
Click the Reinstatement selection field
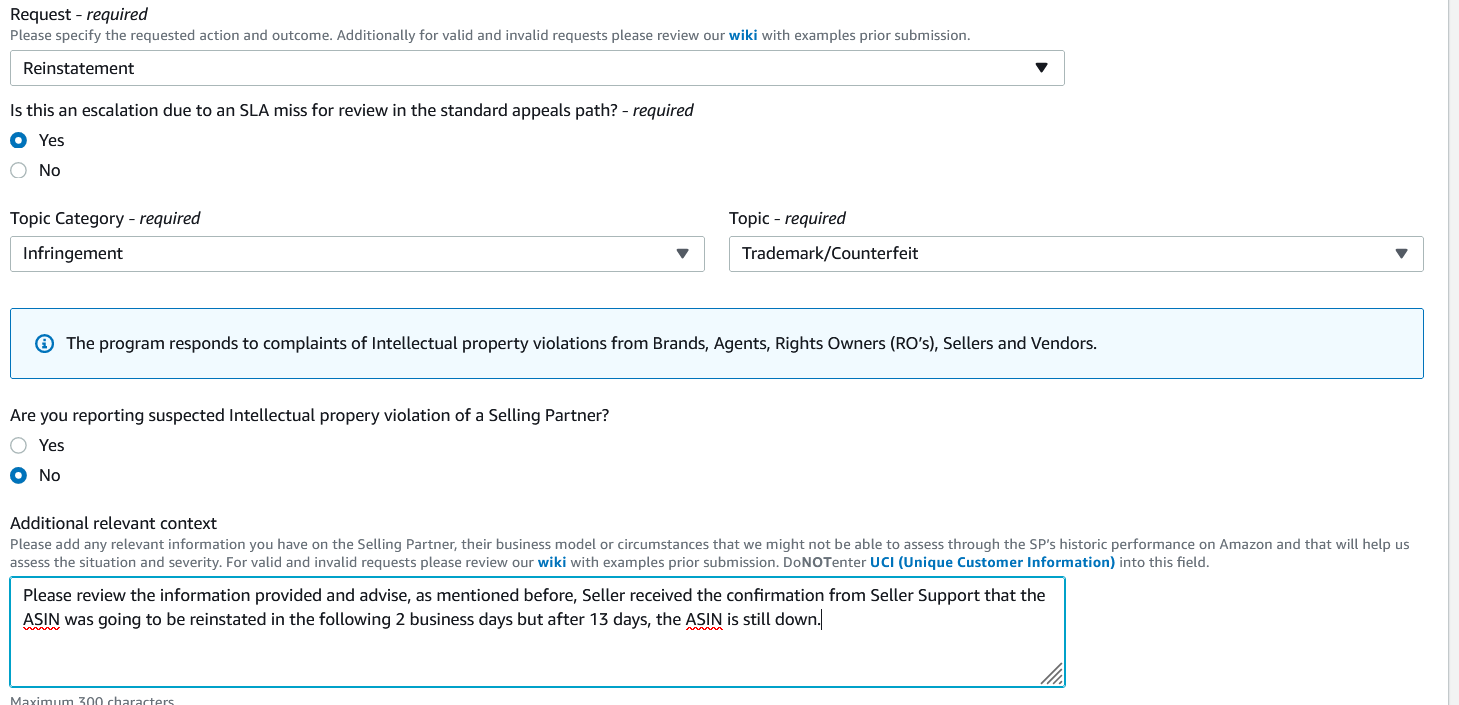tap(537, 68)
